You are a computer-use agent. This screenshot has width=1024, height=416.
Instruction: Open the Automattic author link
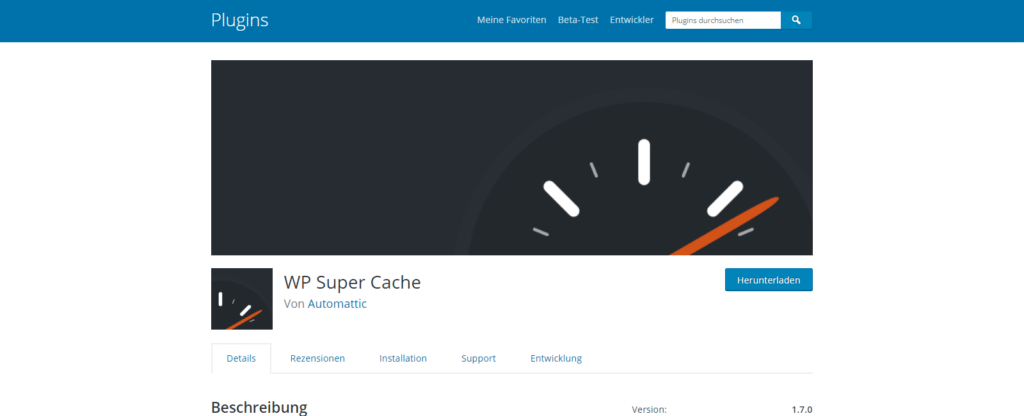pos(337,304)
